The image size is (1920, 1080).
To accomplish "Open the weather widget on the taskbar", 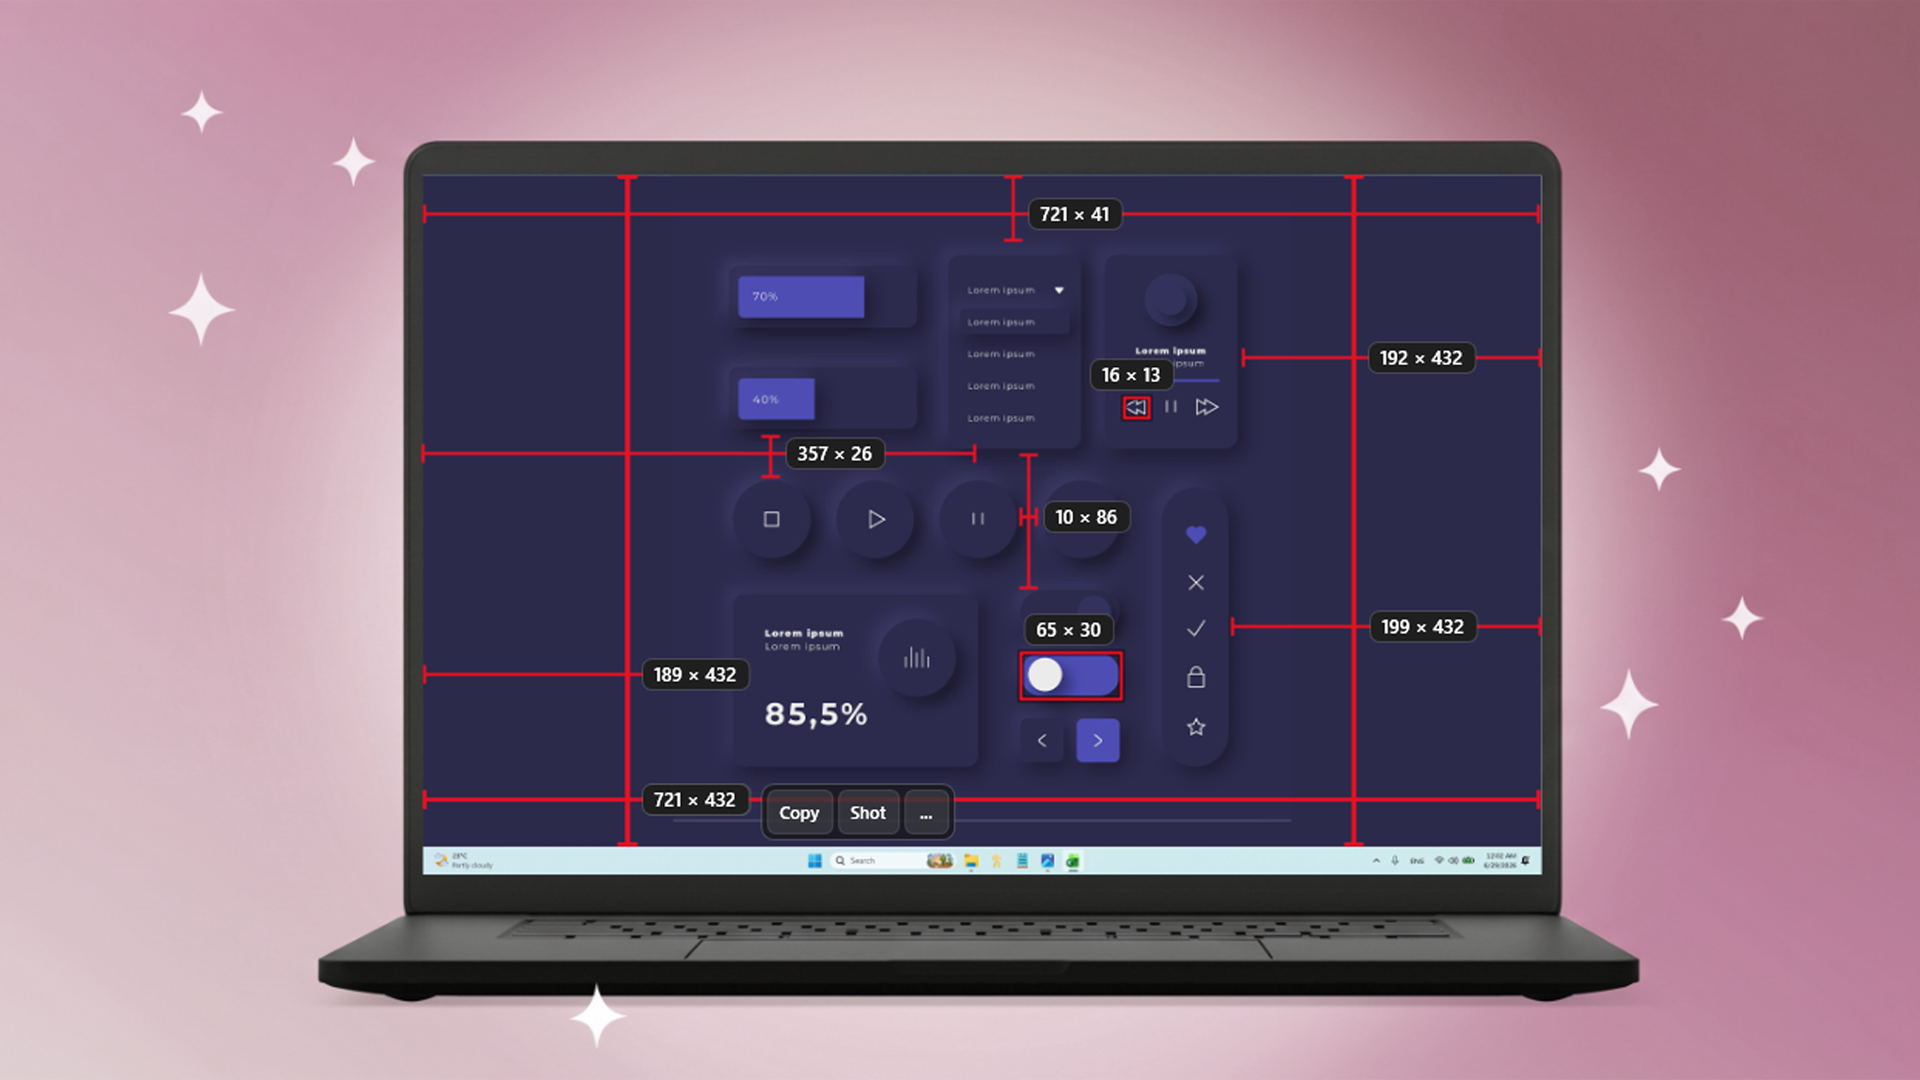I will pos(463,861).
